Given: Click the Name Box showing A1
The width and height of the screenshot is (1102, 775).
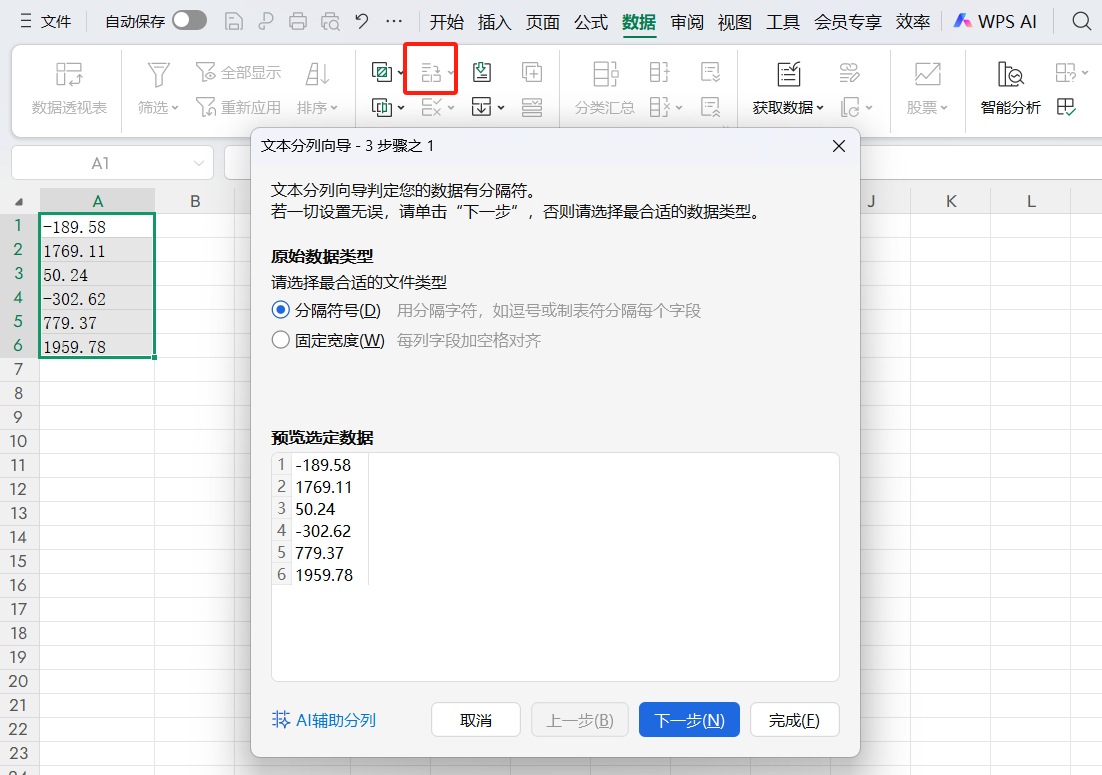Looking at the screenshot, I should point(98,162).
